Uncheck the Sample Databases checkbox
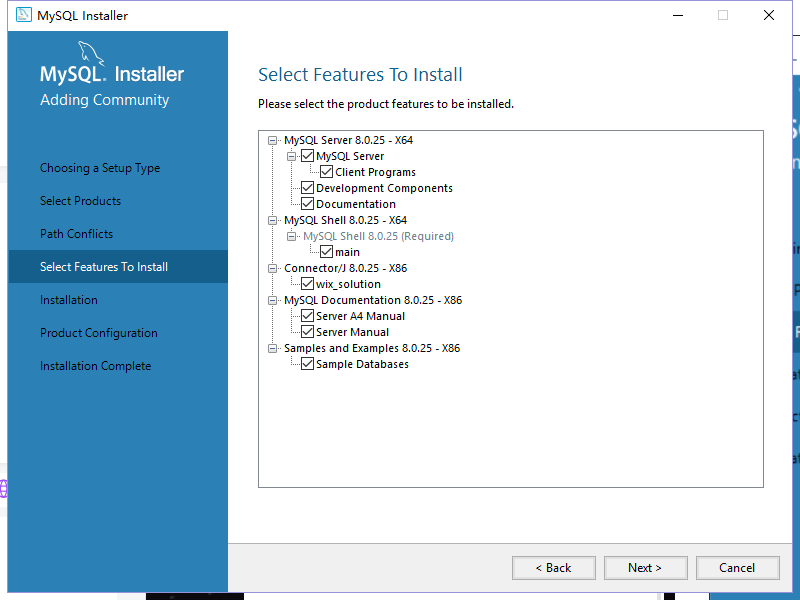 click(307, 364)
